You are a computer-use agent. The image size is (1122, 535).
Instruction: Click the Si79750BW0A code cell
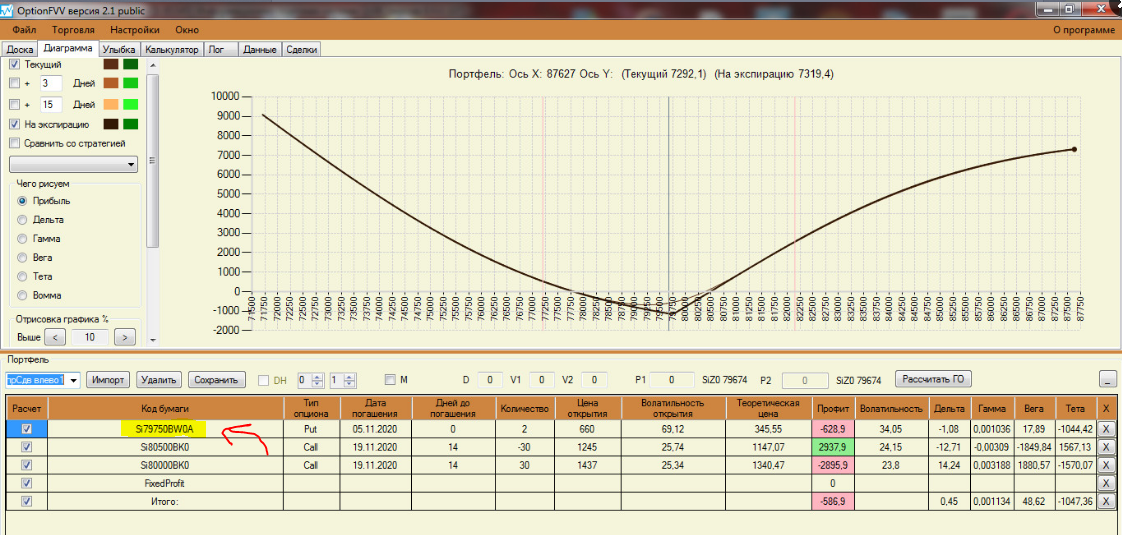click(164, 428)
